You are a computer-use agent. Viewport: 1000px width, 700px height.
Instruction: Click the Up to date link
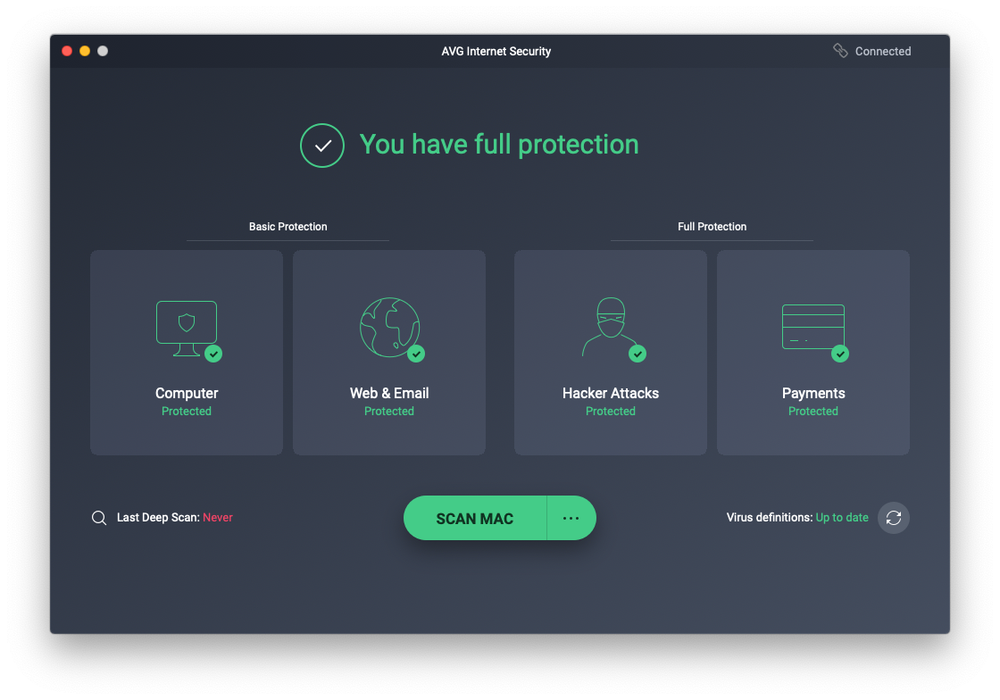point(841,517)
